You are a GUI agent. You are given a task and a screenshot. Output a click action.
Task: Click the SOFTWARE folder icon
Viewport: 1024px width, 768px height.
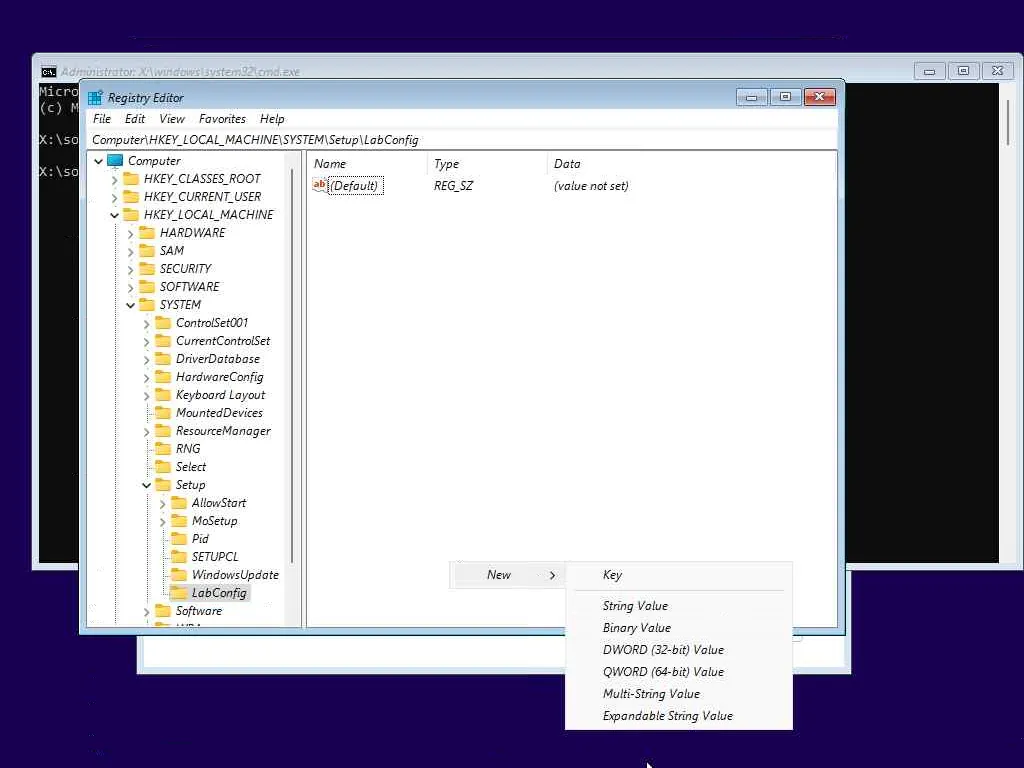coord(147,287)
